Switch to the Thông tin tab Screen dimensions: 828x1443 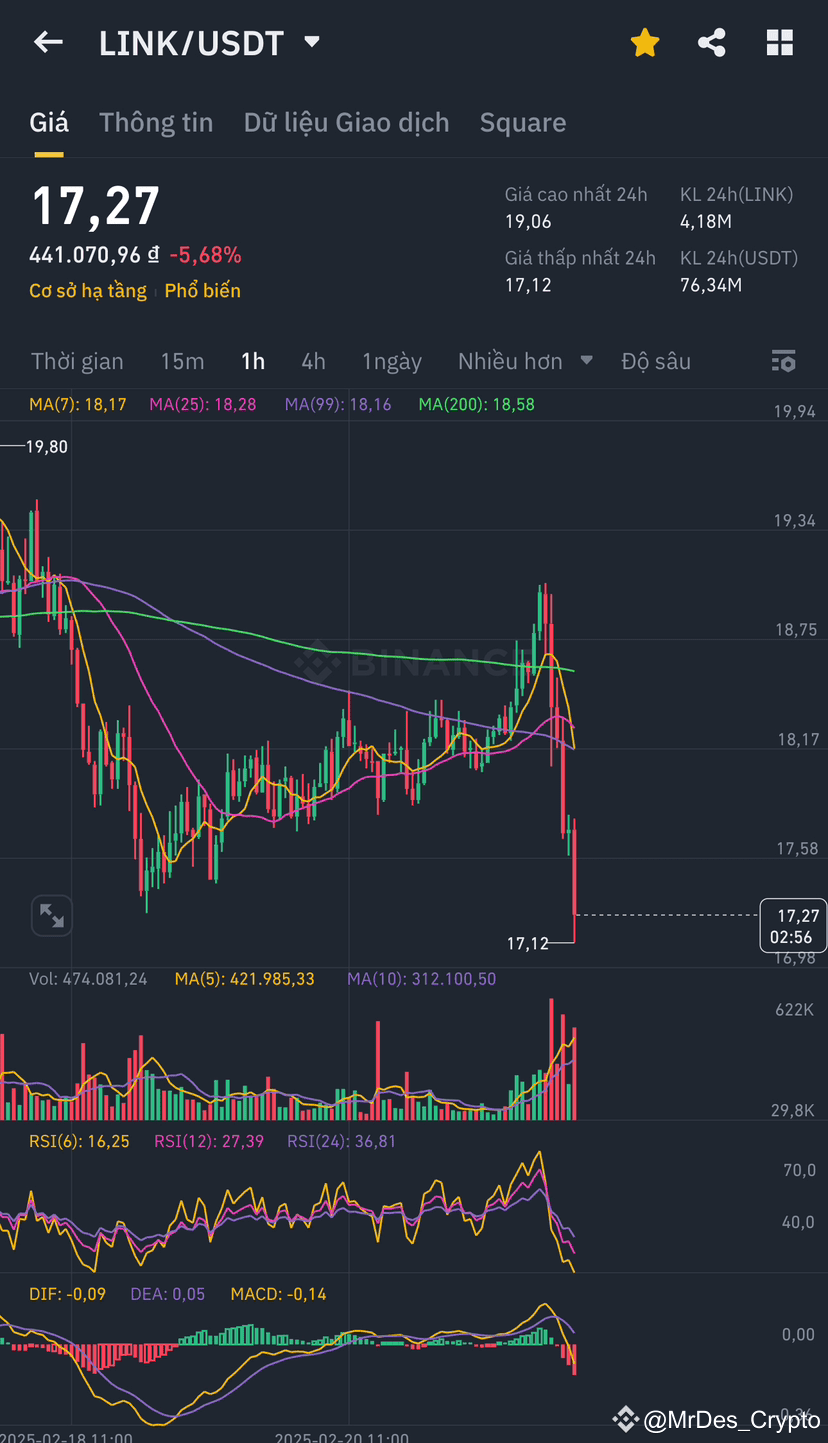point(156,121)
